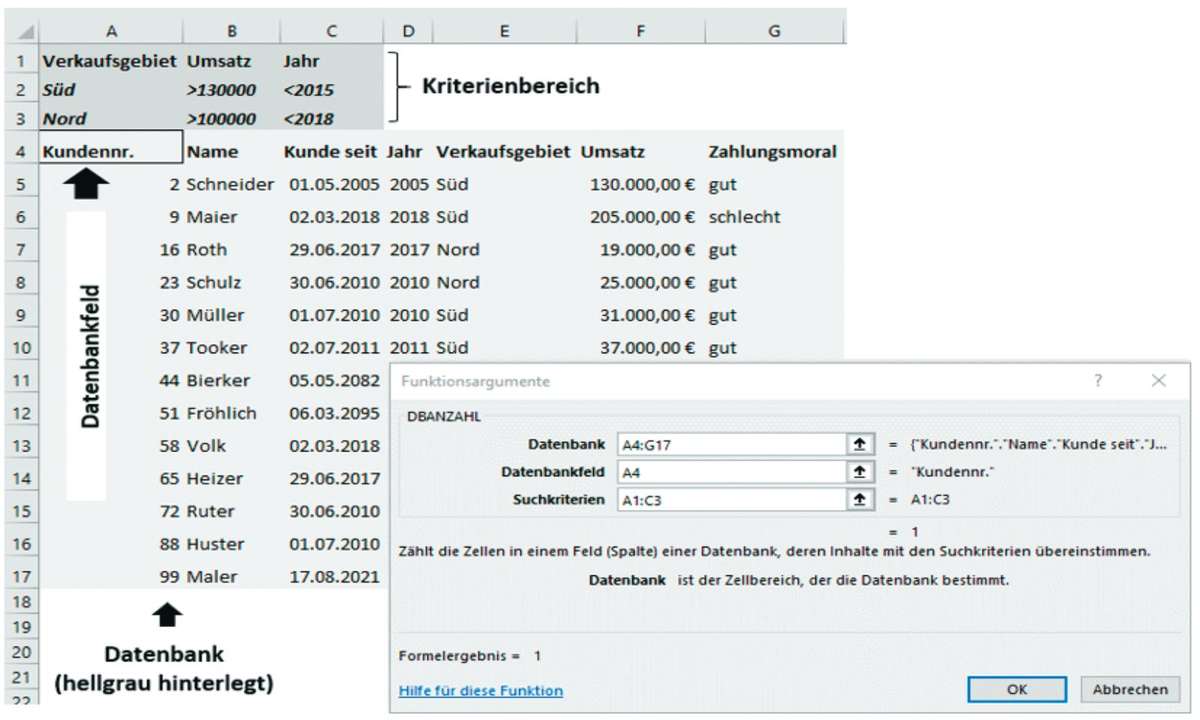
Task: Click criteria cell '>130000'
Action: (x=232, y=90)
